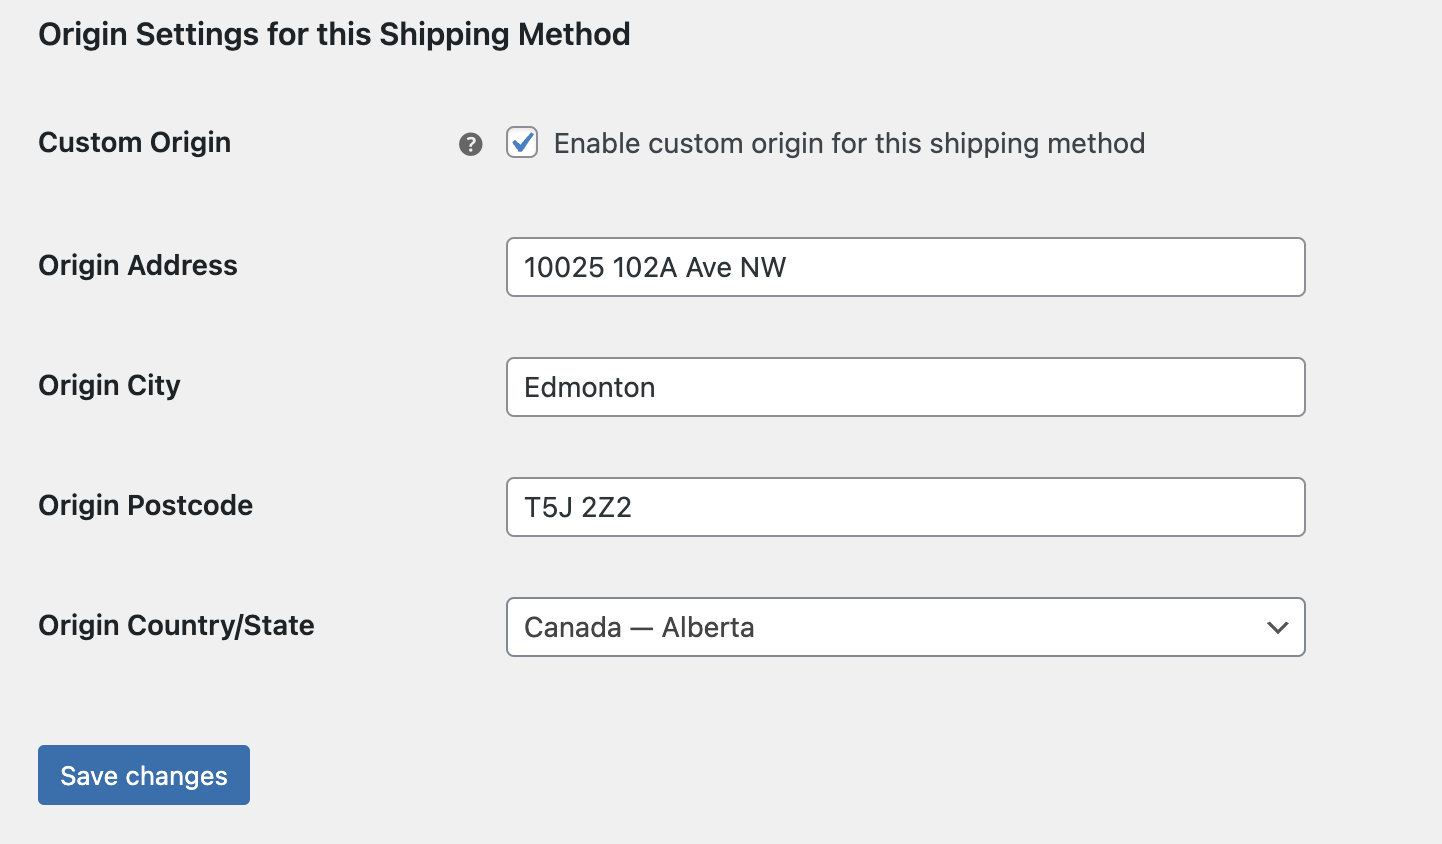1442x844 pixels.
Task: Select a different state from country dropdown
Action: (x=905, y=628)
